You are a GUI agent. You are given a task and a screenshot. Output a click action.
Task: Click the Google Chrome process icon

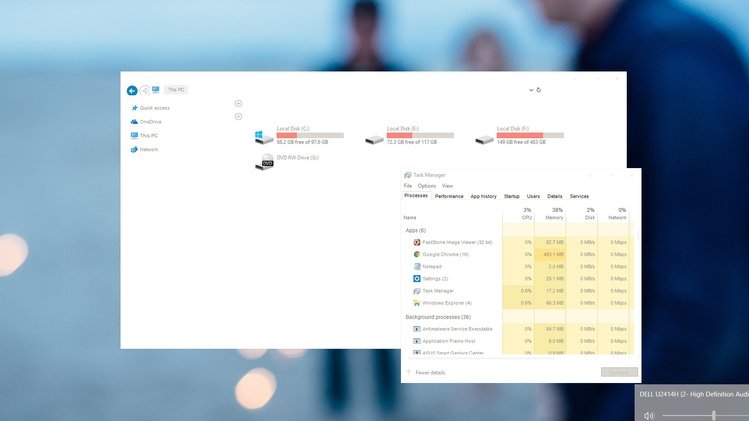click(417, 254)
